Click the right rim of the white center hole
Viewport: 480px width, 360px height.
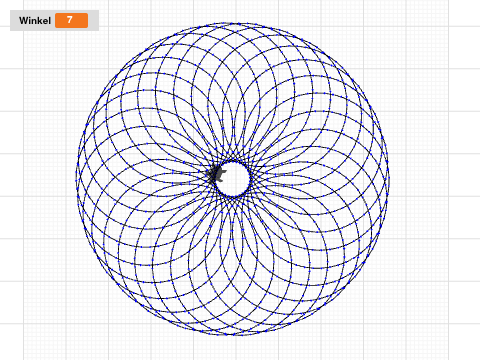(x=249, y=179)
